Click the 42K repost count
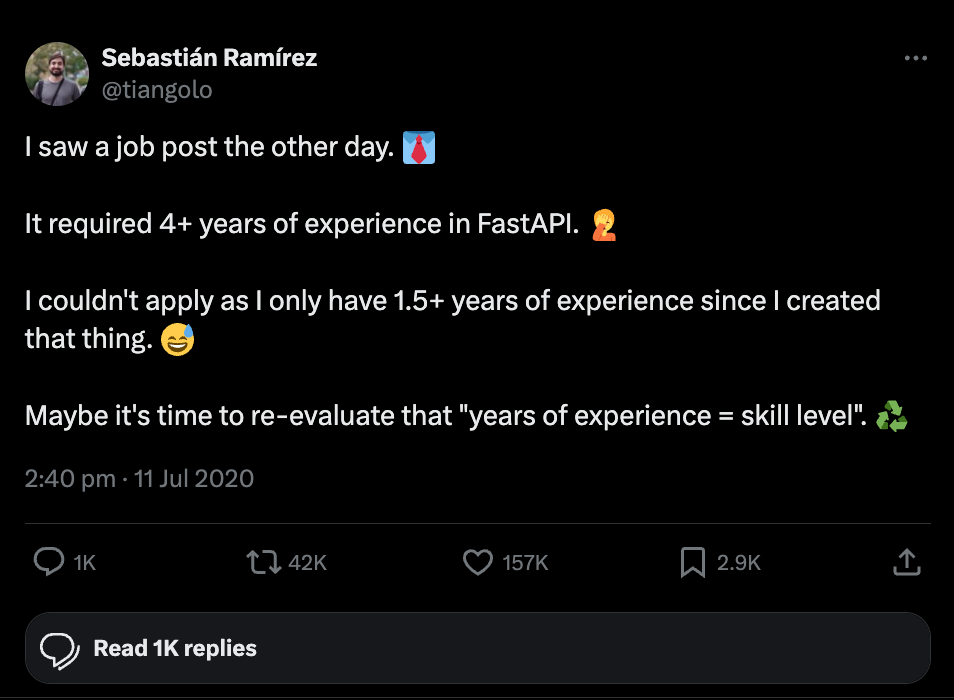Image resolution: width=954 pixels, height=700 pixels. pyautogui.click(x=307, y=563)
